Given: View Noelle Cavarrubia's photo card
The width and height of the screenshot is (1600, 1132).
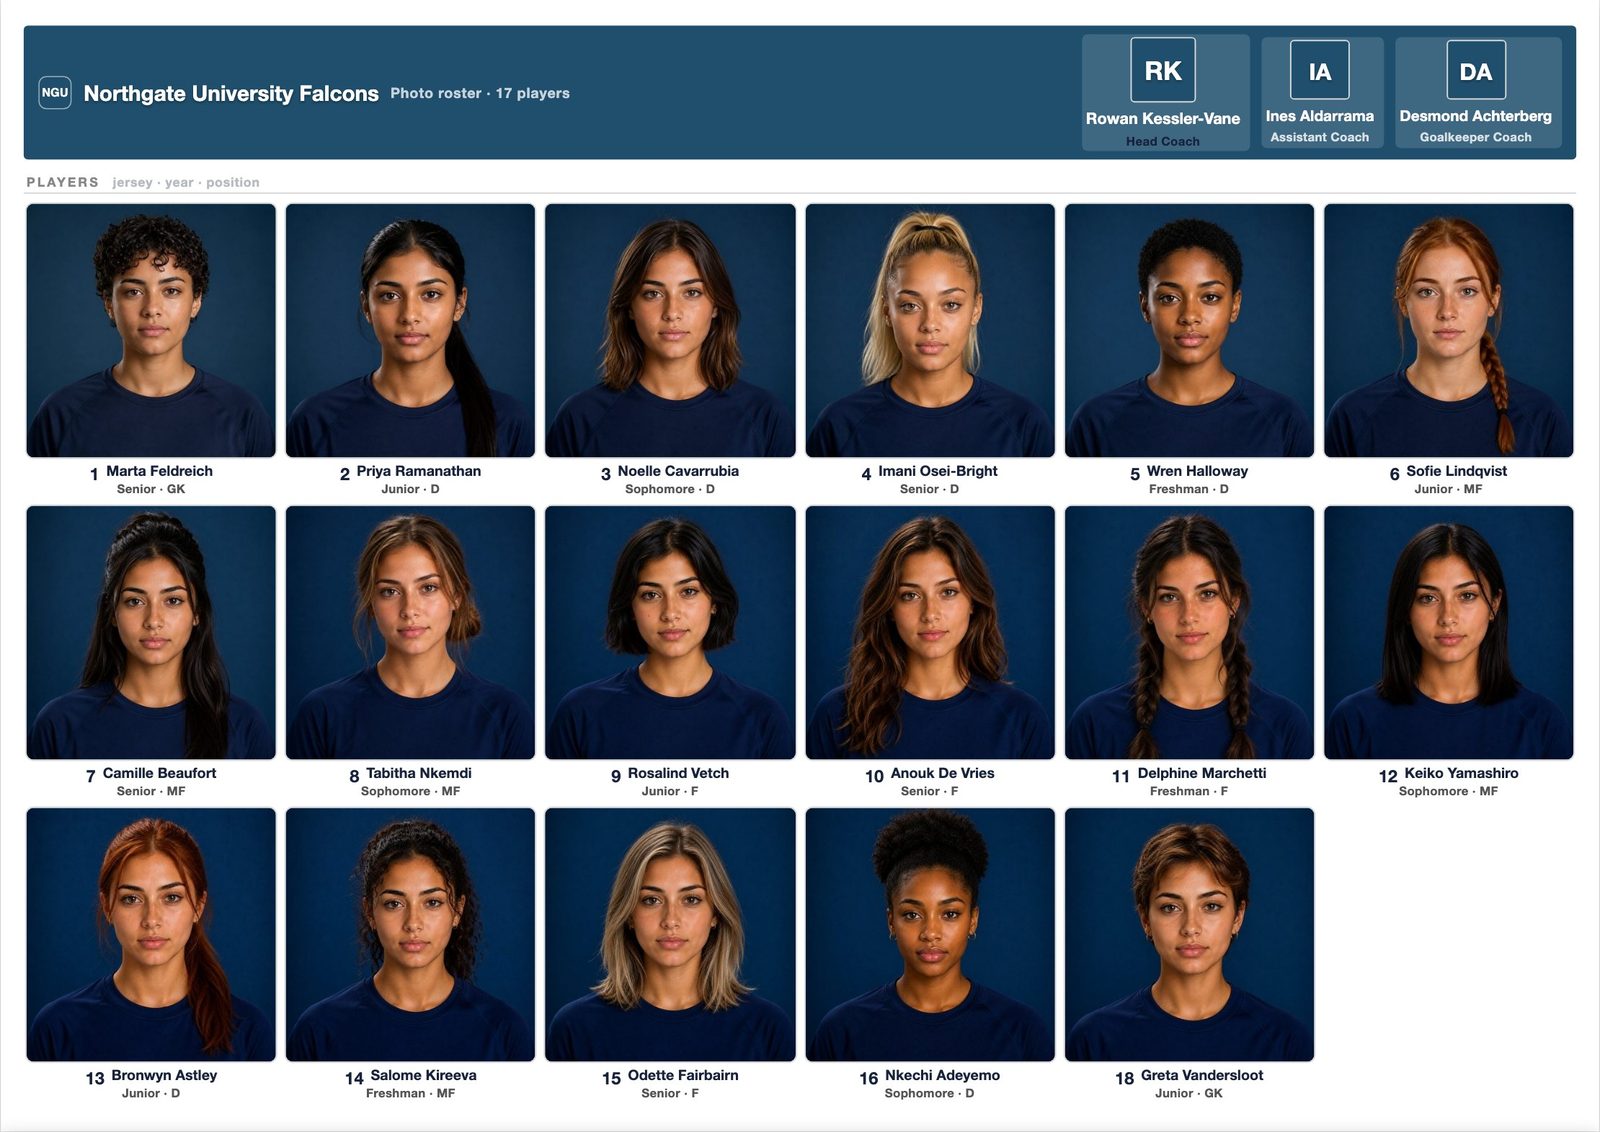Looking at the screenshot, I should pos(670,330).
